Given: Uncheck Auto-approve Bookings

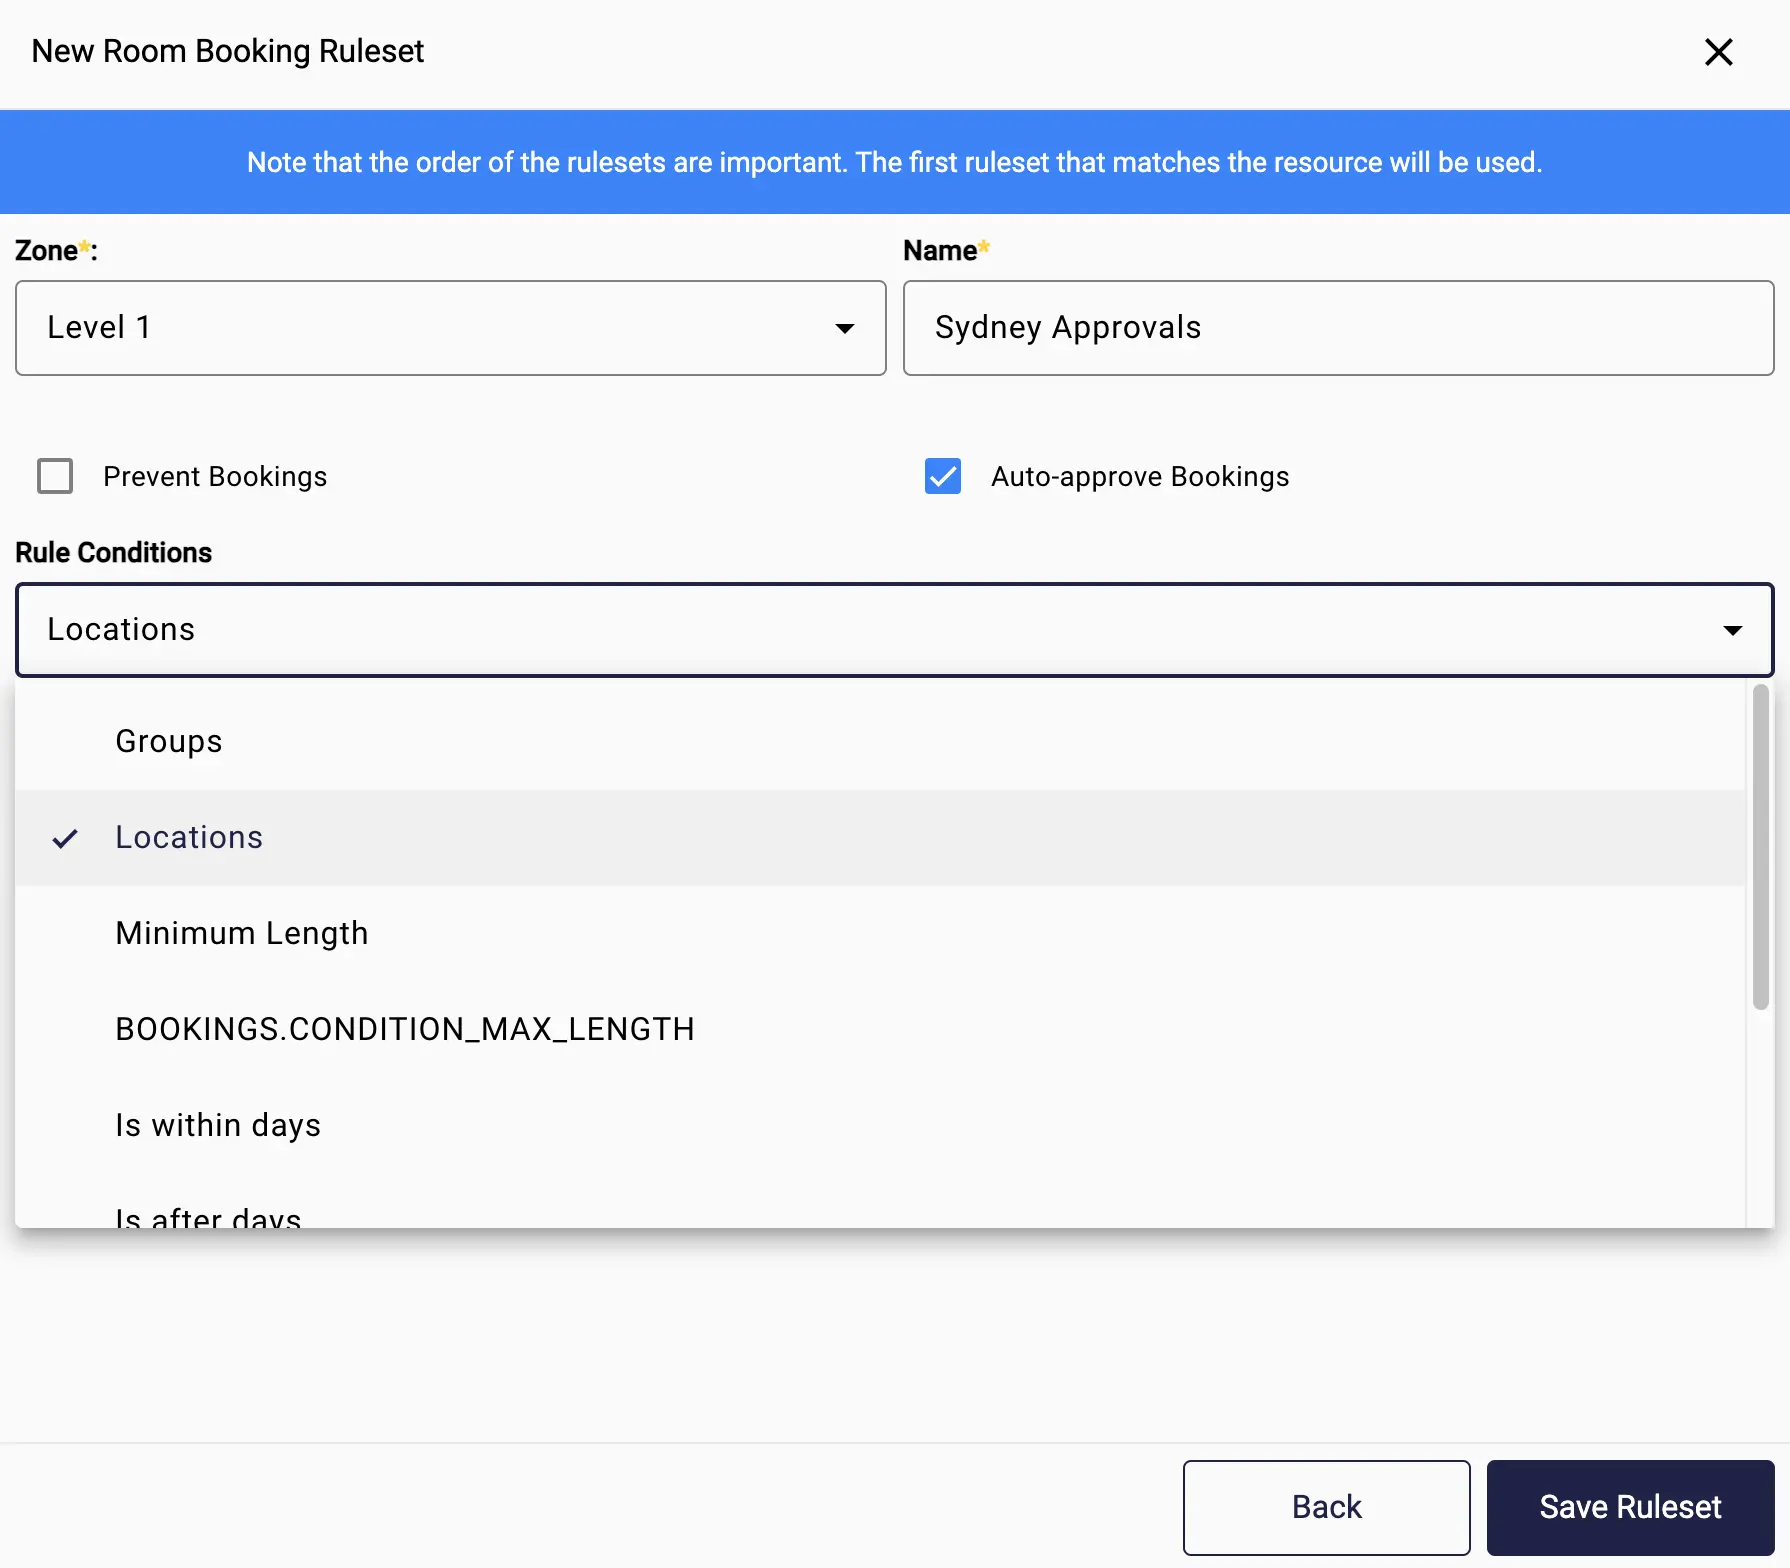Looking at the screenshot, I should pyautogui.click(x=943, y=476).
